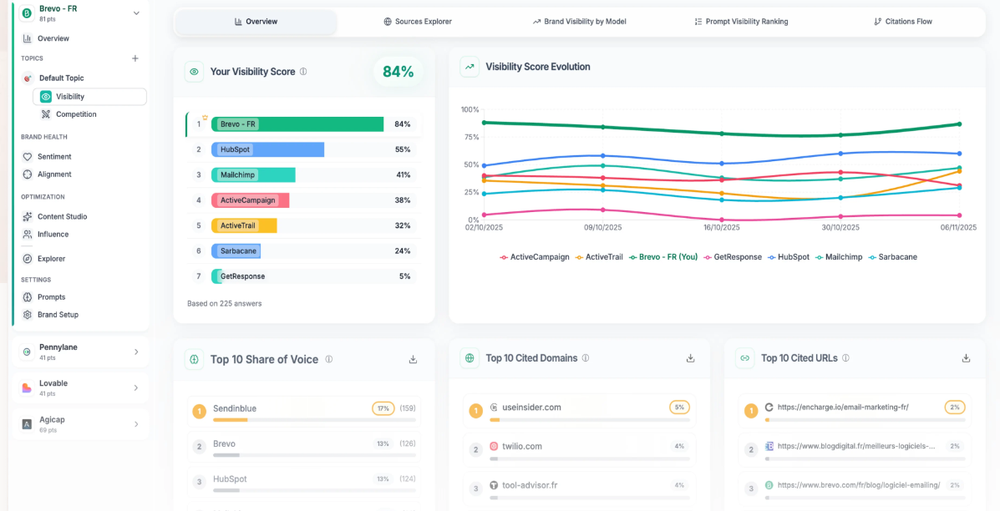
Task: Toggle GetResponse series in chart legend
Action: [x=732, y=256]
